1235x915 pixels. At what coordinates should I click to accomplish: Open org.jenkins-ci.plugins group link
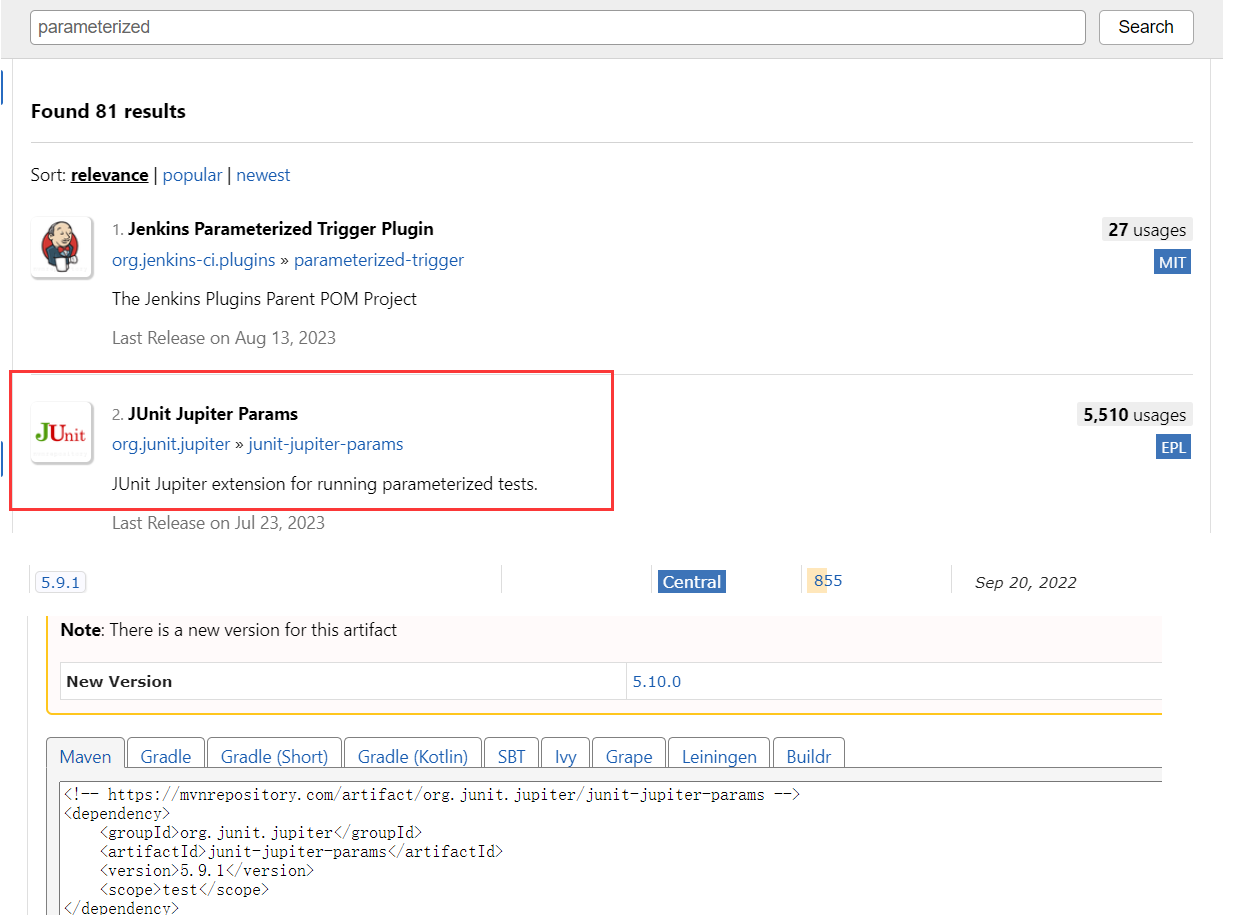(x=193, y=260)
